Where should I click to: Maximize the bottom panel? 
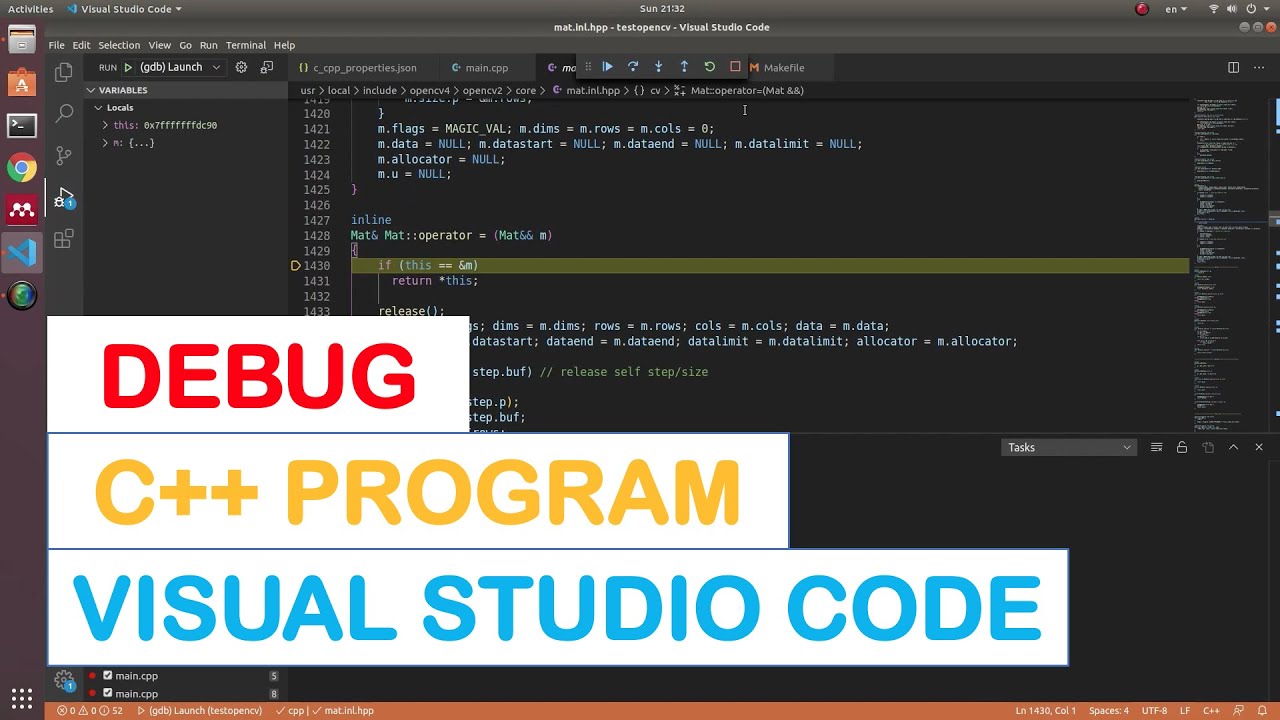point(1233,447)
